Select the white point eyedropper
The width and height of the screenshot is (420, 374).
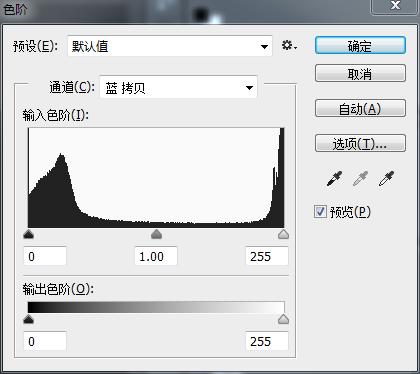[x=386, y=179]
